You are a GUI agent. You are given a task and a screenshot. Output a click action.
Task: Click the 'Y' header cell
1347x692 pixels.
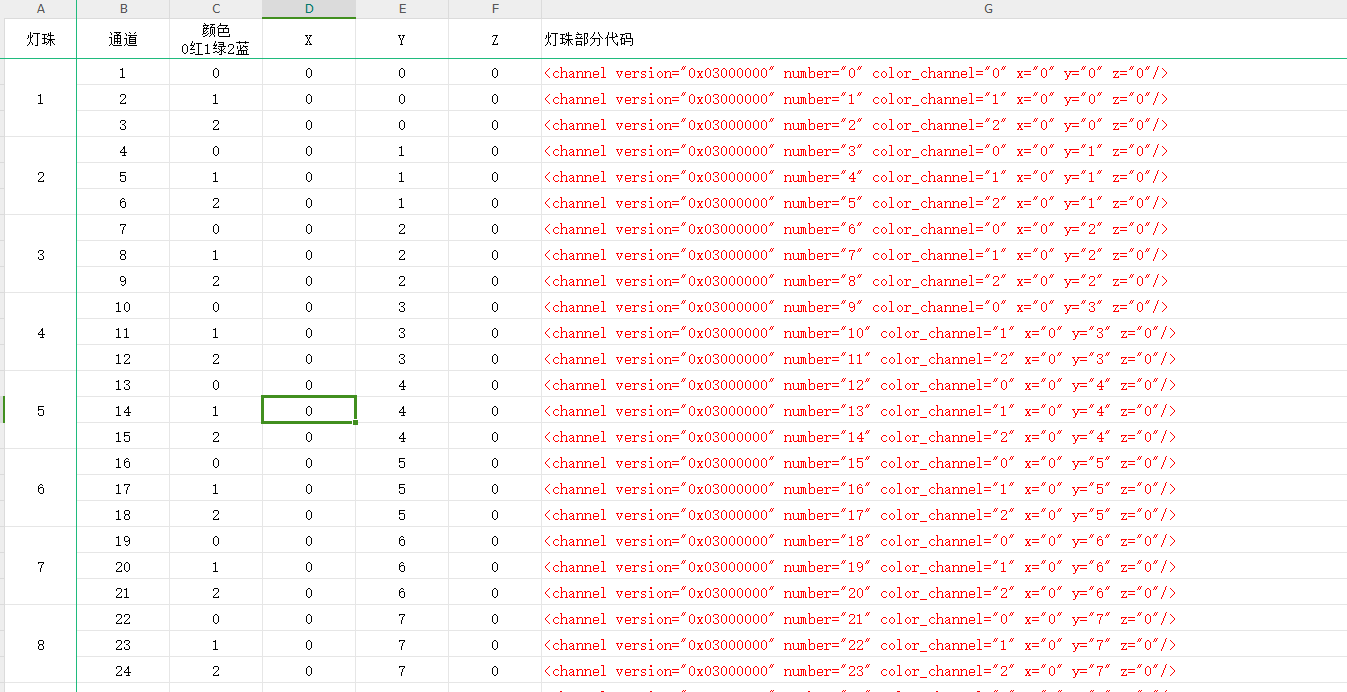point(402,39)
